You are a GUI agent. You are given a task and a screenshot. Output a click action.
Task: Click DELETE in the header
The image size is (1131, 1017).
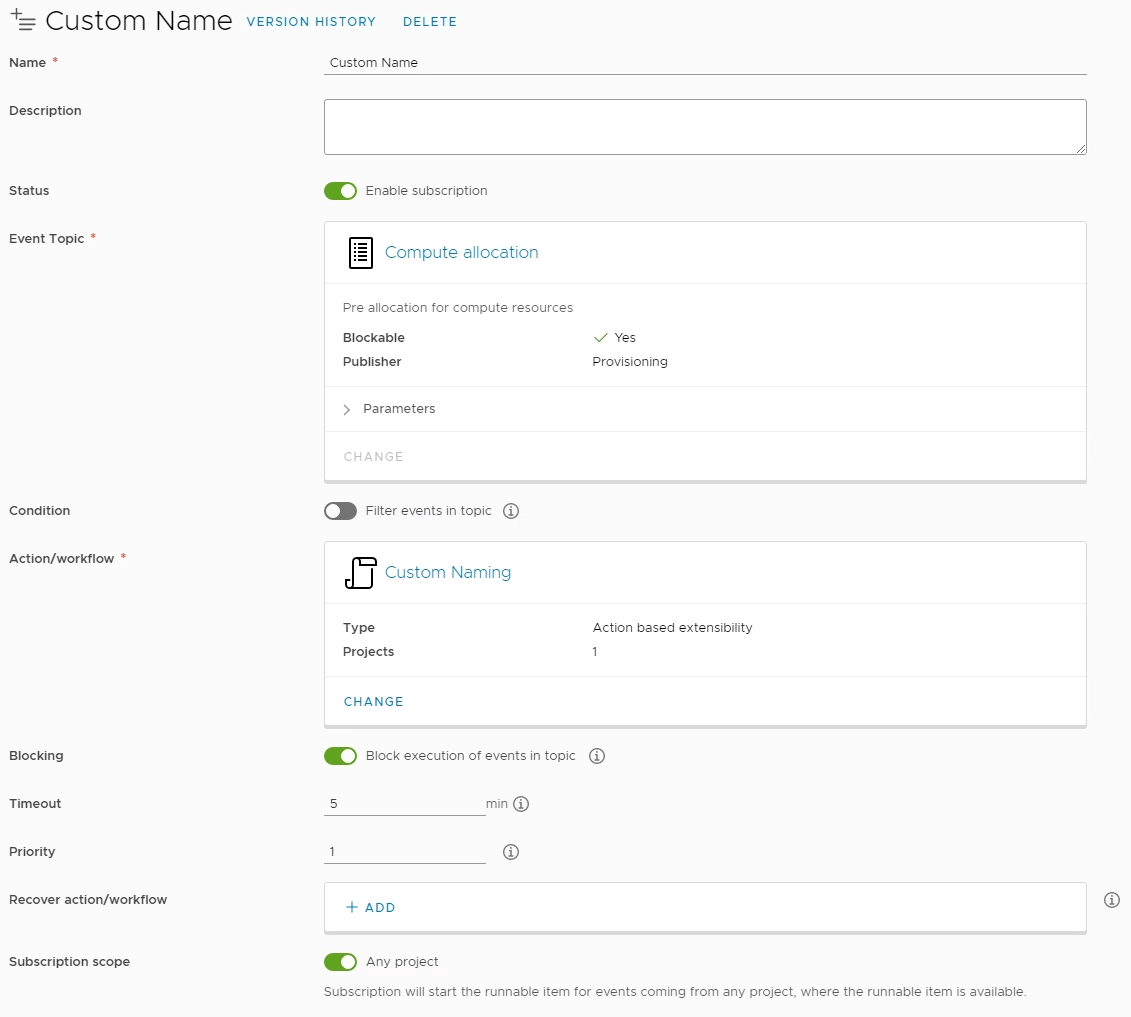pos(429,21)
